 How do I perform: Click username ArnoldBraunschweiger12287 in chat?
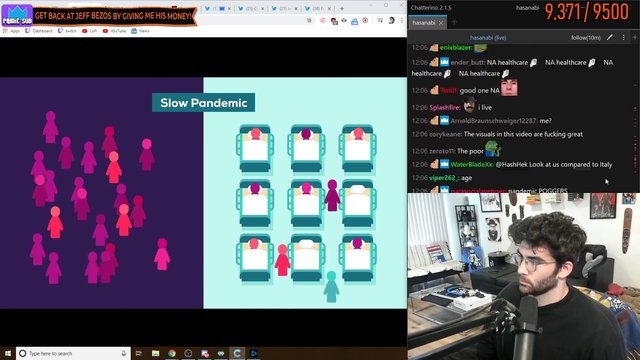[x=494, y=121]
